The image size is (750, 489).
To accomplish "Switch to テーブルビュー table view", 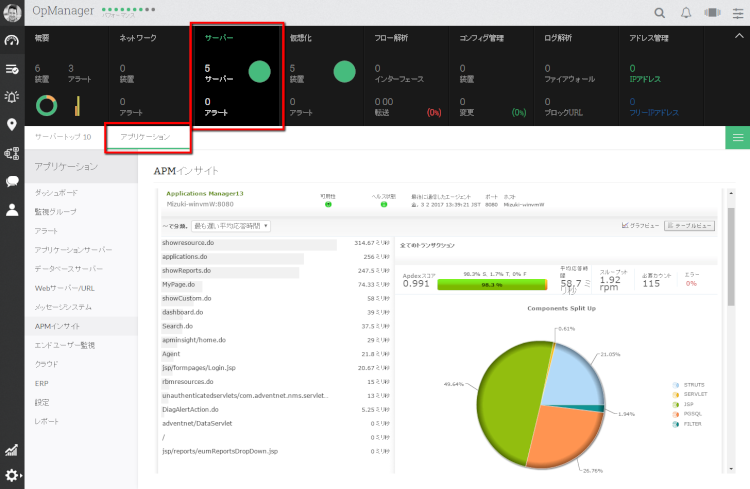I will coord(689,226).
